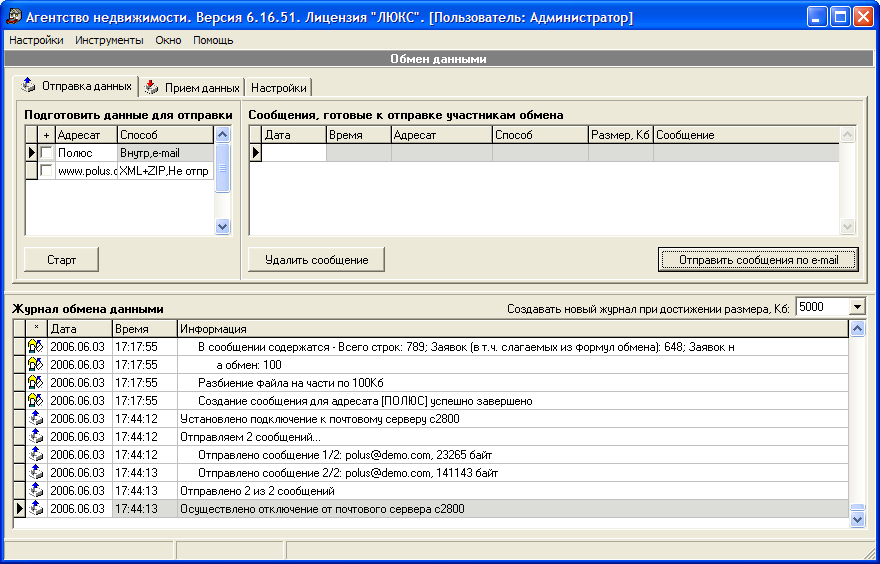Screen dimensions: 880x564
Task: Click up arrow of messages table scrollbar
Action: [847, 134]
